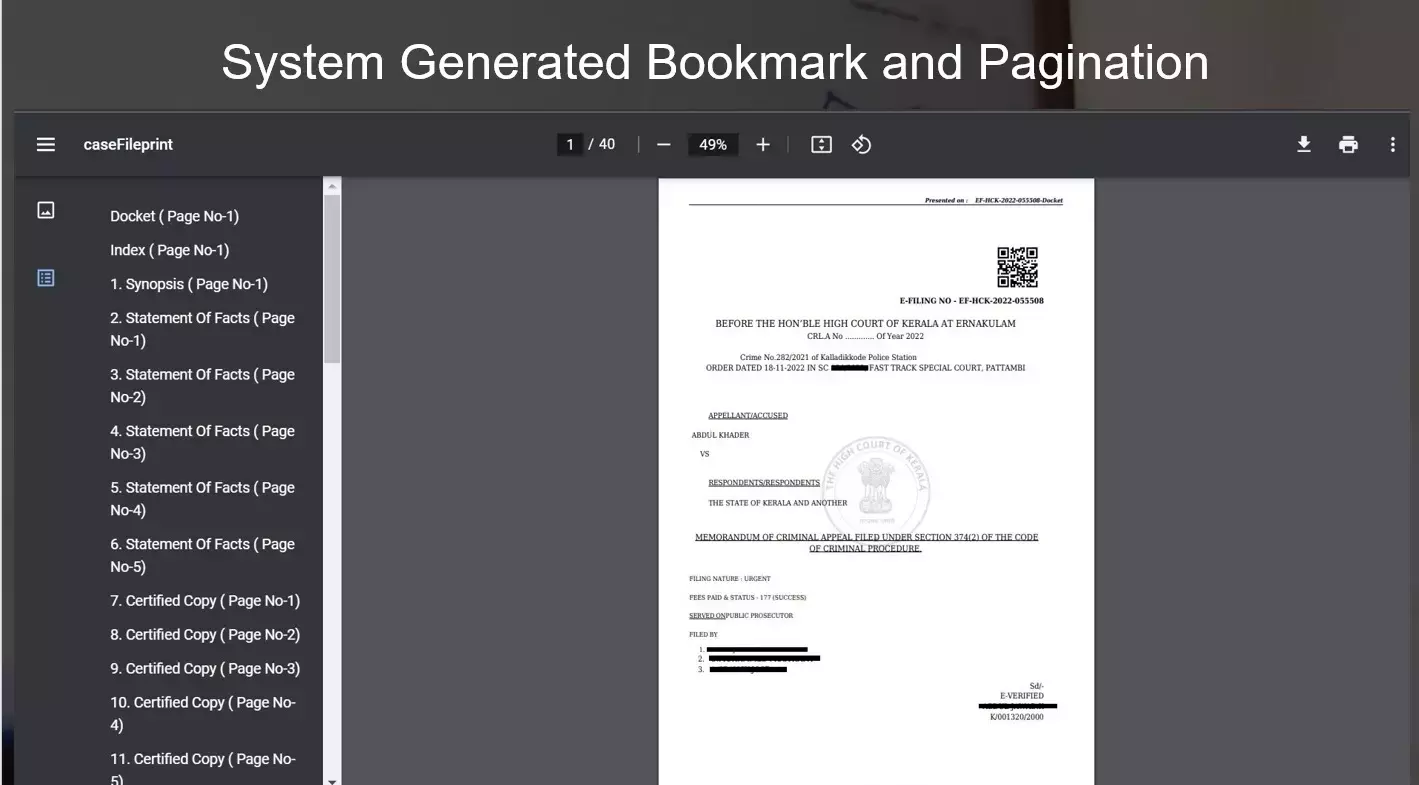This screenshot has height=785, width=1419.
Task: Toggle the sidebar with the hamburger menu icon
Action: (x=46, y=144)
